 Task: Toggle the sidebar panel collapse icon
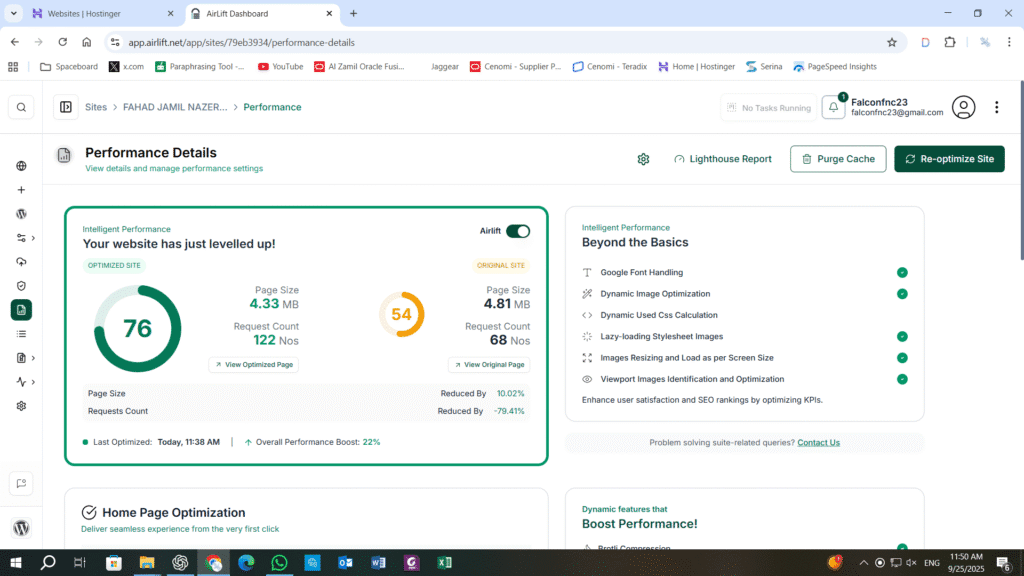coord(66,107)
